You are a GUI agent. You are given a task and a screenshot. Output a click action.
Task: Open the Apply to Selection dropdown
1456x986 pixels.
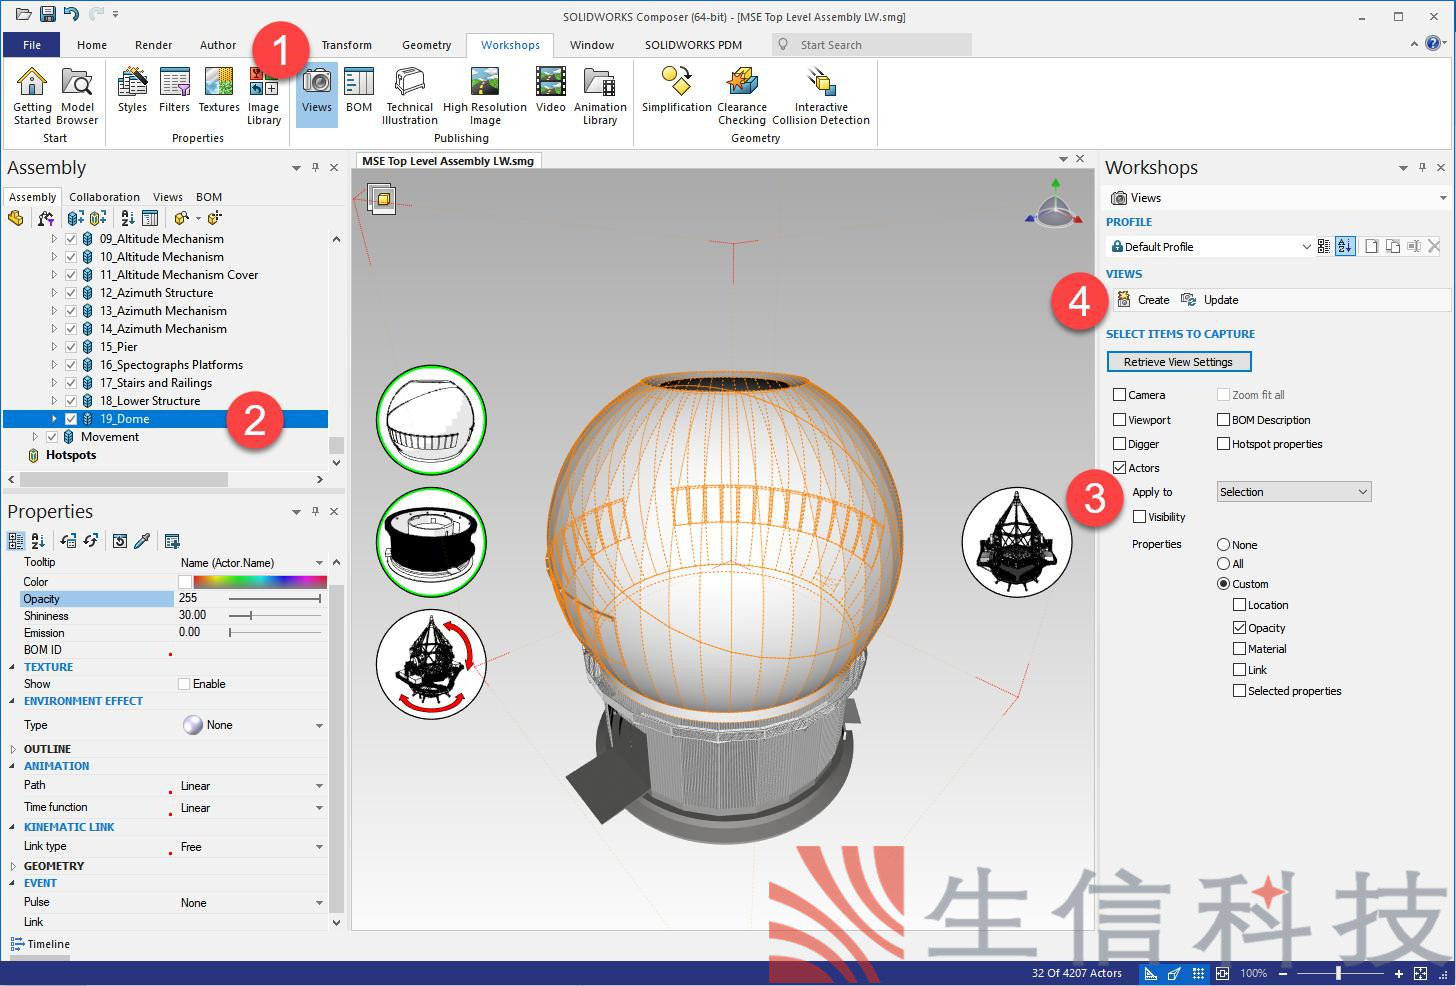coord(1294,492)
